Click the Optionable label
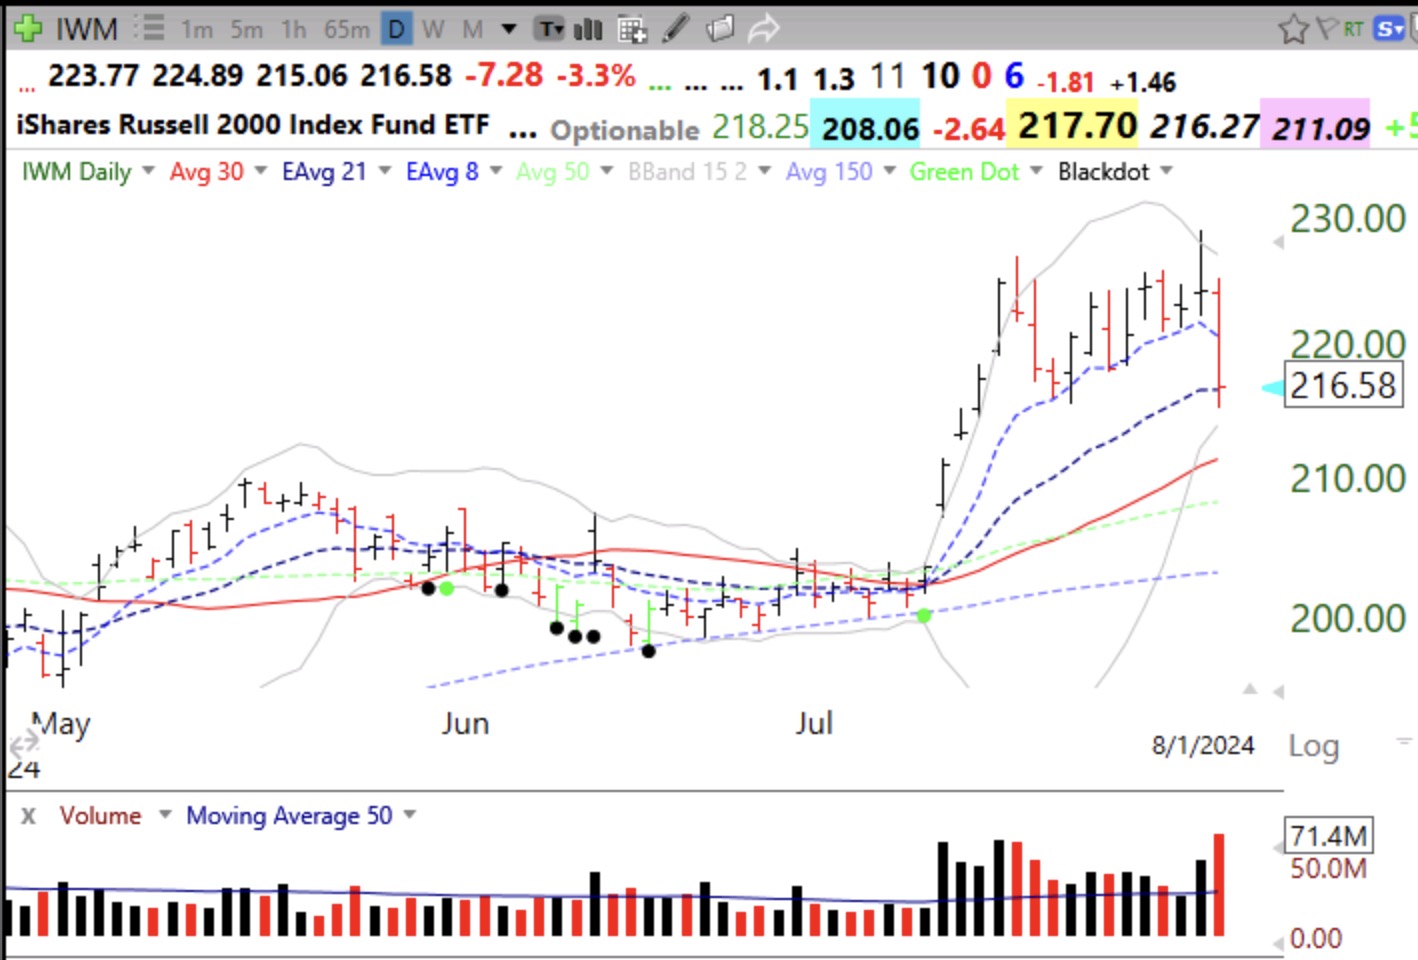The width and height of the screenshot is (1418, 960). (625, 130)
